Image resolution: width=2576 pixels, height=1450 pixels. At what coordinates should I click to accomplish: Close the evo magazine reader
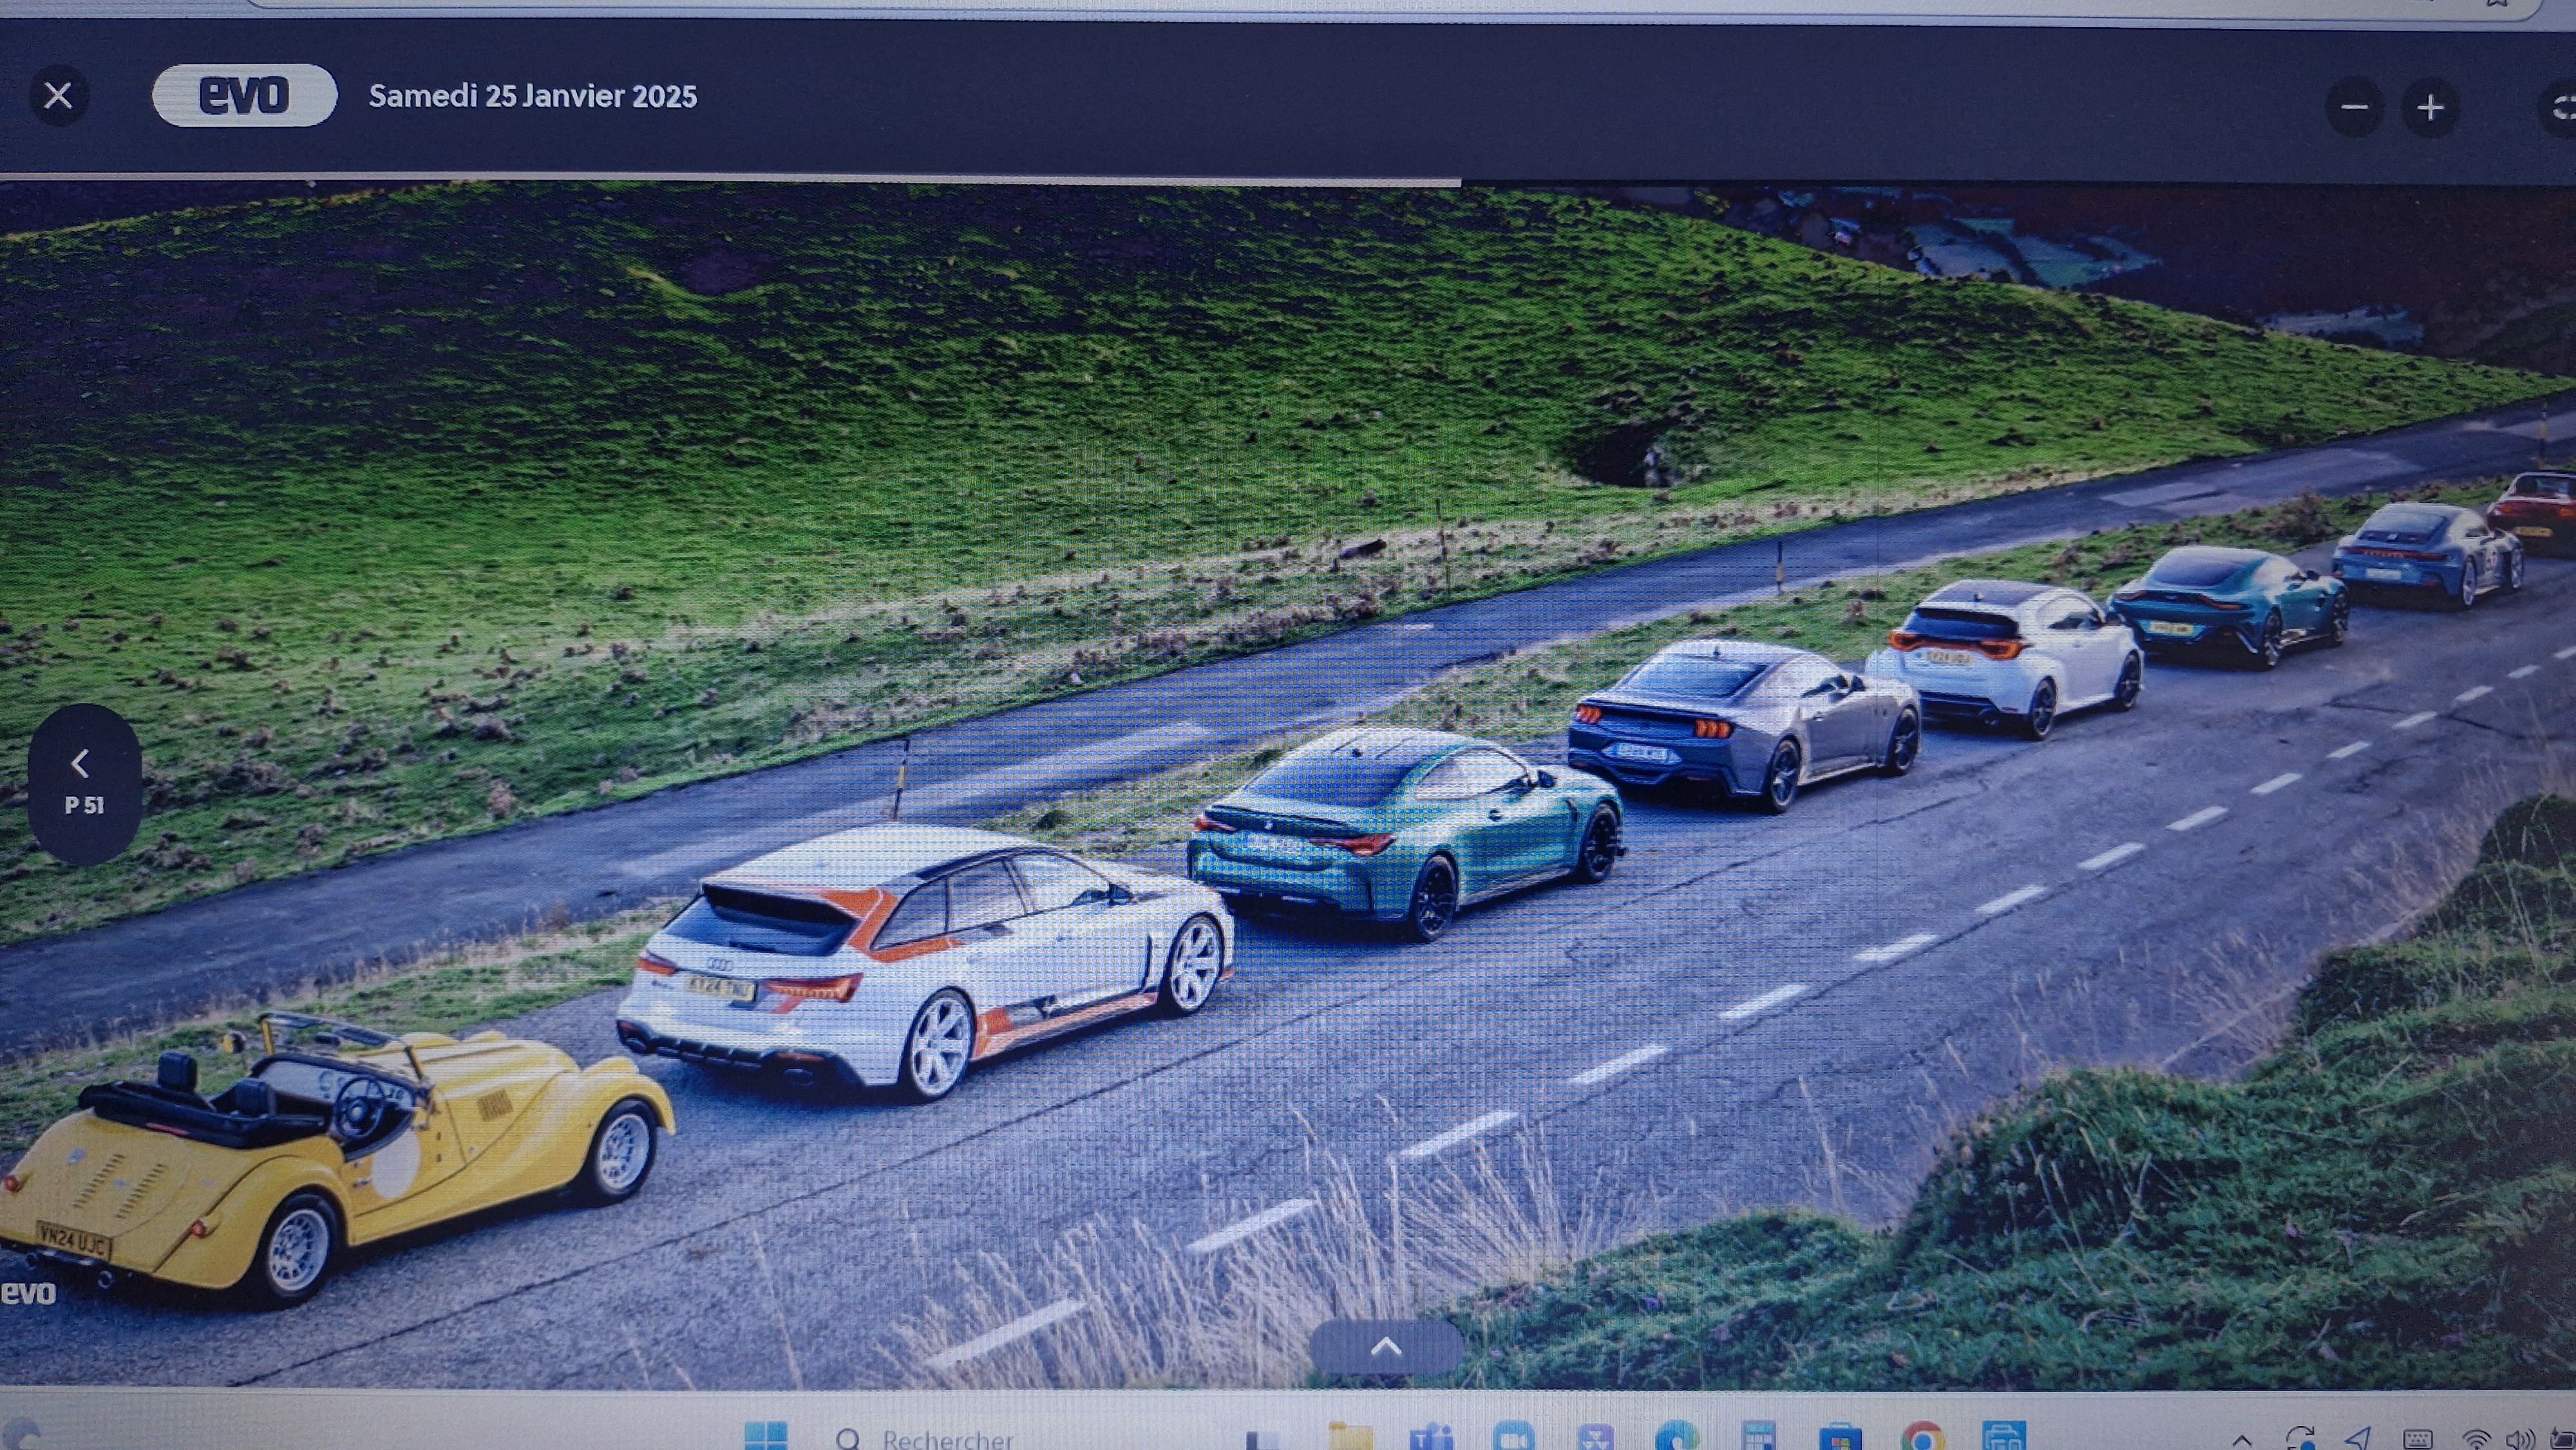click(x=59, y=96)
